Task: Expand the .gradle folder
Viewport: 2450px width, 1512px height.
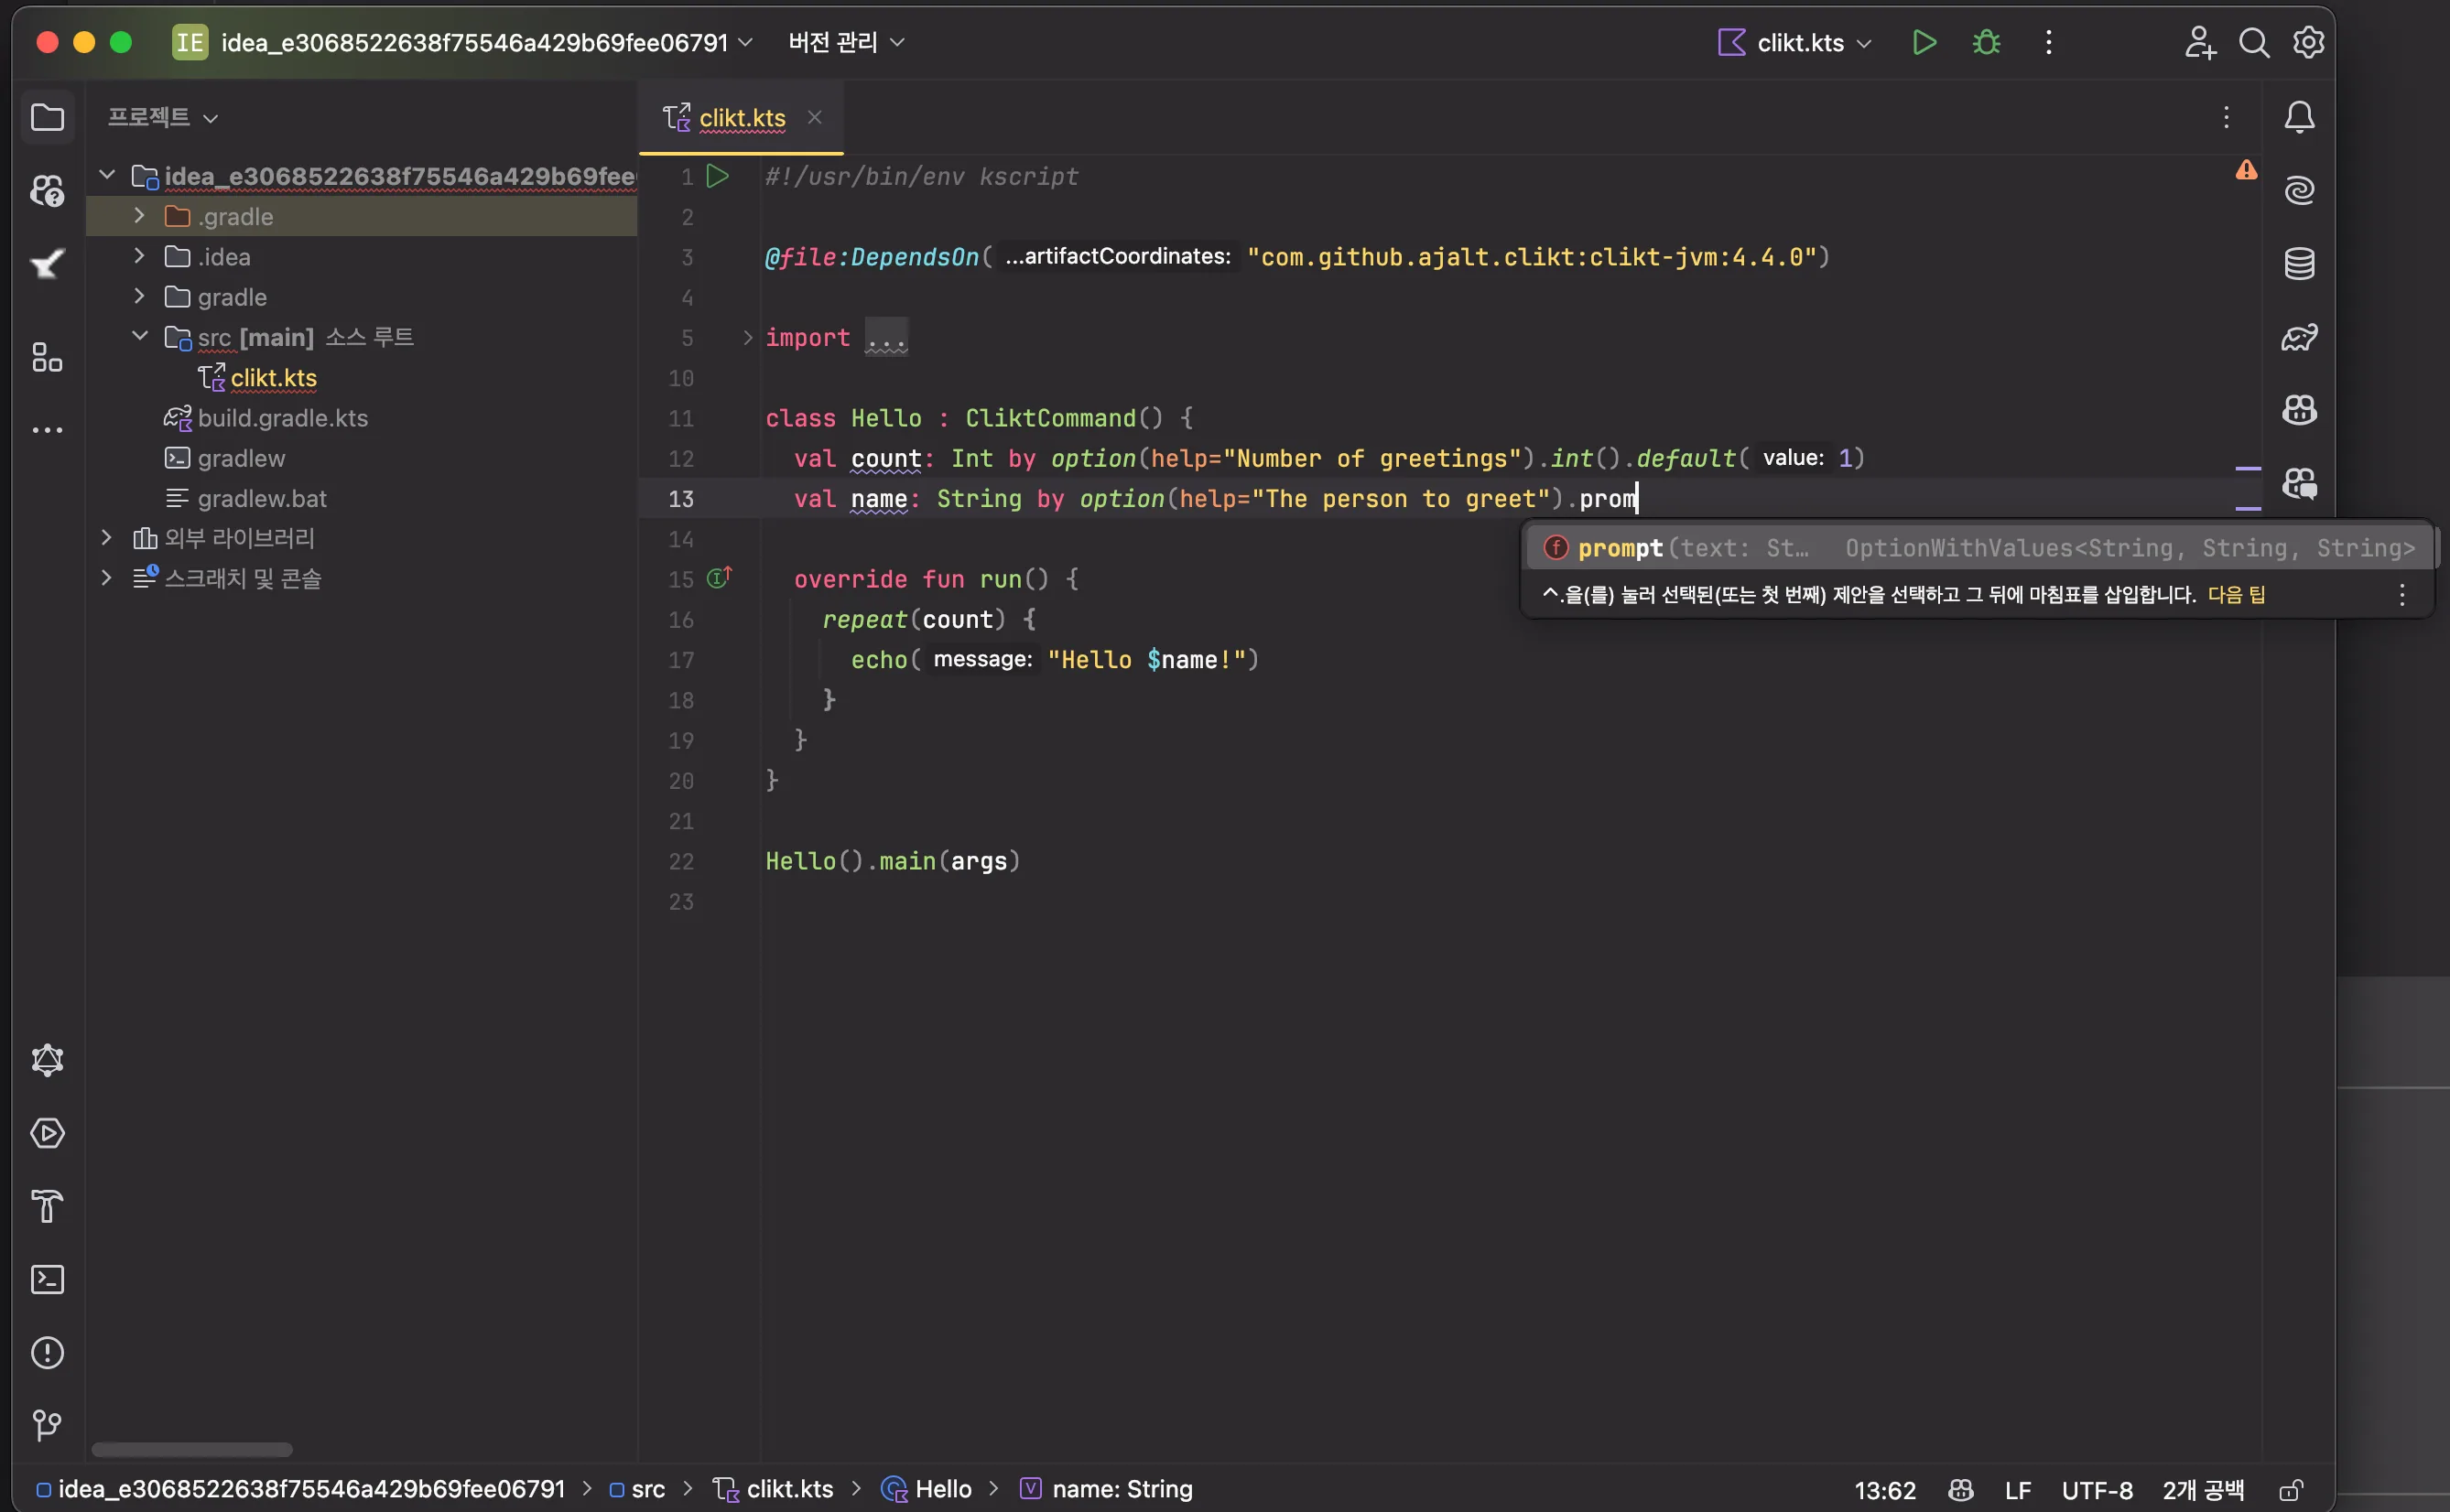Action: pyautogui.click(x=139, y=216)
